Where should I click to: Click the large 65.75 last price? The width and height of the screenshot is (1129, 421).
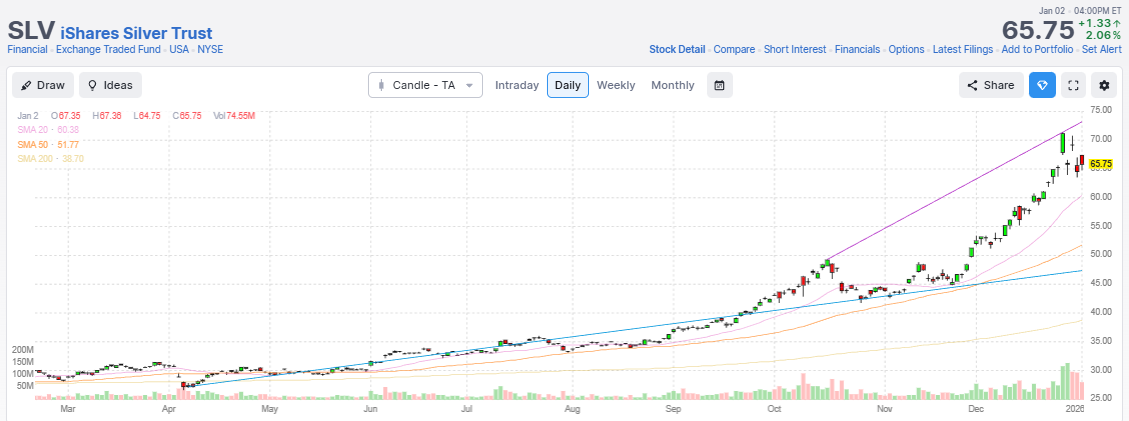point(1037,30)
